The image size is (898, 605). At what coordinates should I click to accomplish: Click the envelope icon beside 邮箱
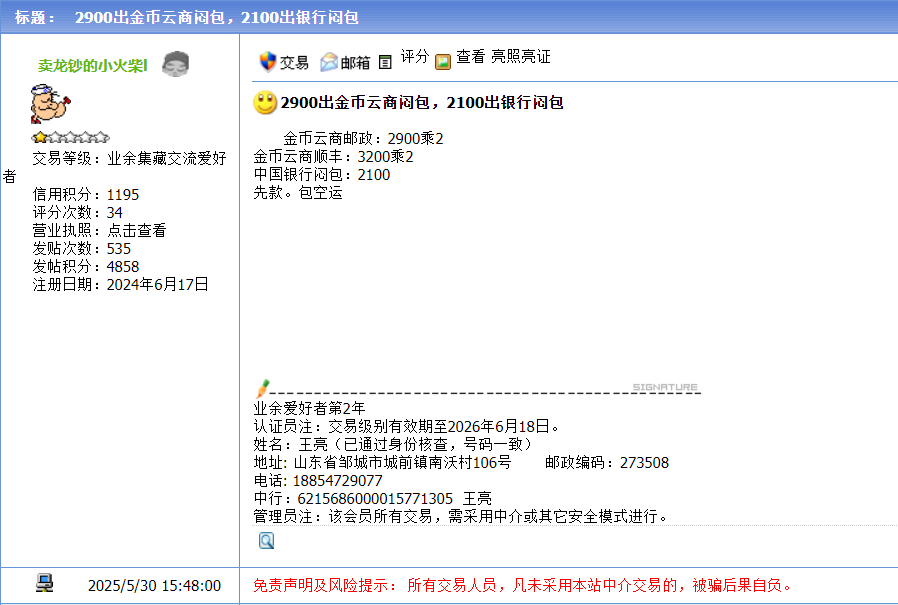329,62
